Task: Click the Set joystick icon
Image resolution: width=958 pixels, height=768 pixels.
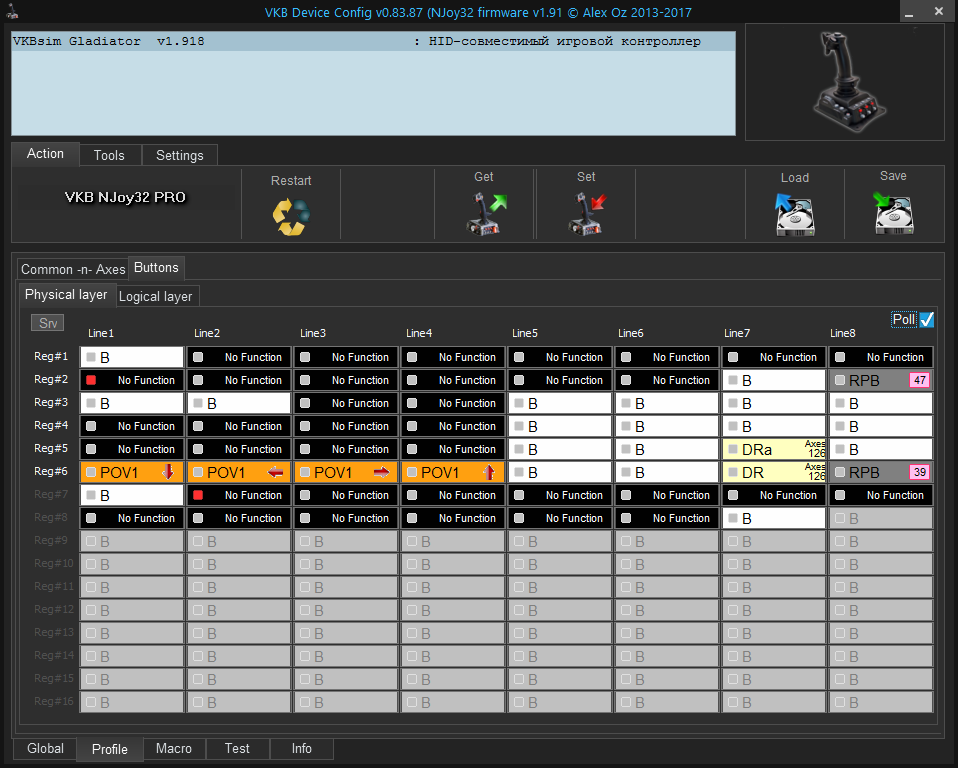Action: (x=587, y=214)
